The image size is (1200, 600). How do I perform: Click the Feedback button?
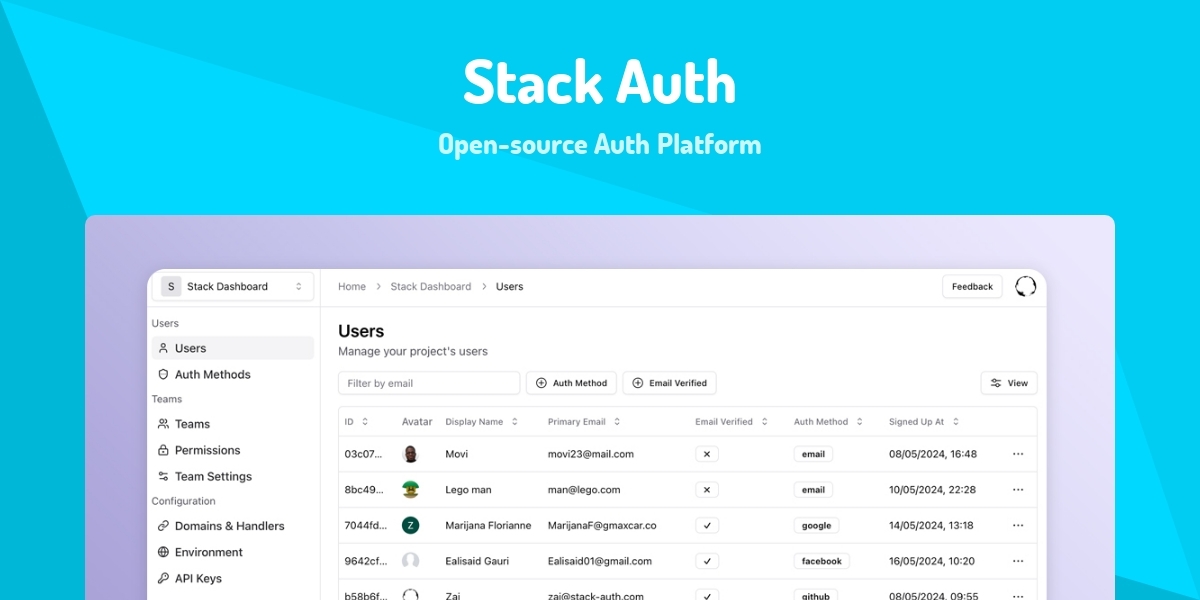[972, 287]
